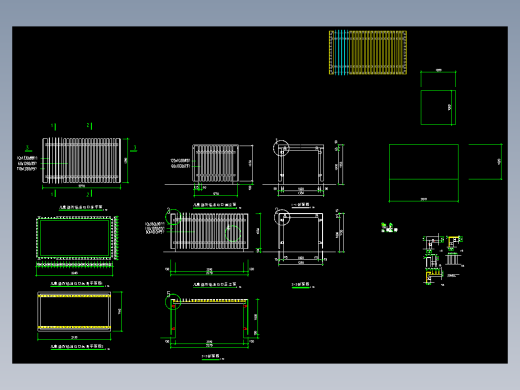
Task: Select the green rectangle with hatched border
Action: [x=74, y=238]
